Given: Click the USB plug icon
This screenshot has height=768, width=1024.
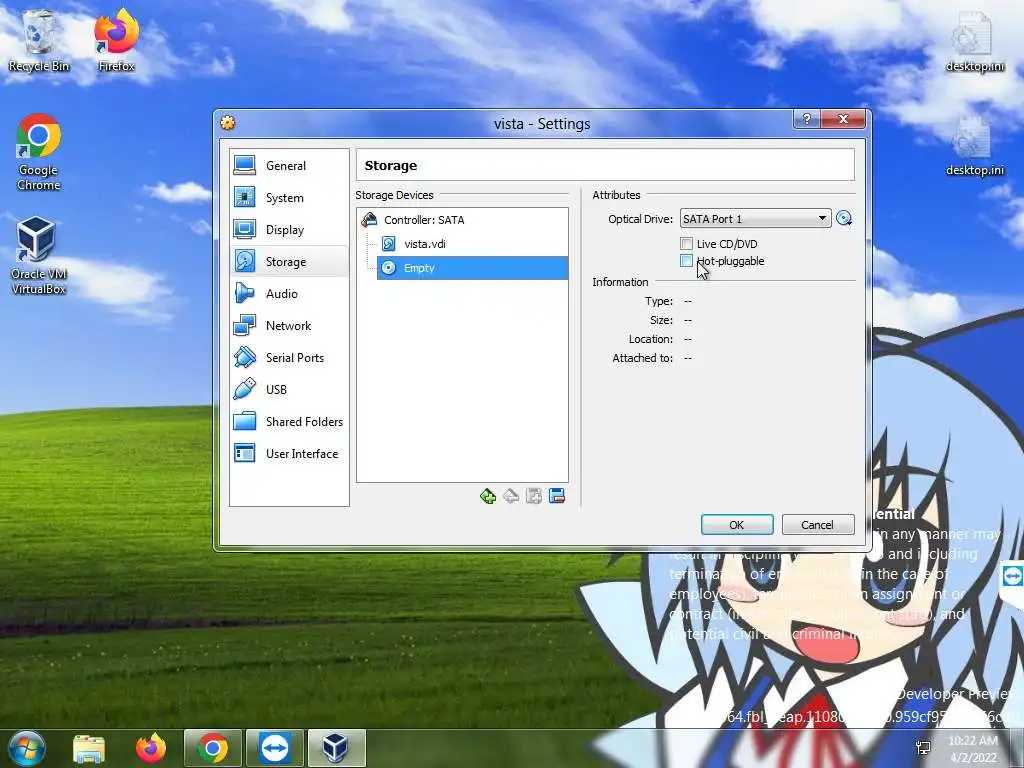Looking at the screenshot, I should tap(245, 389).
